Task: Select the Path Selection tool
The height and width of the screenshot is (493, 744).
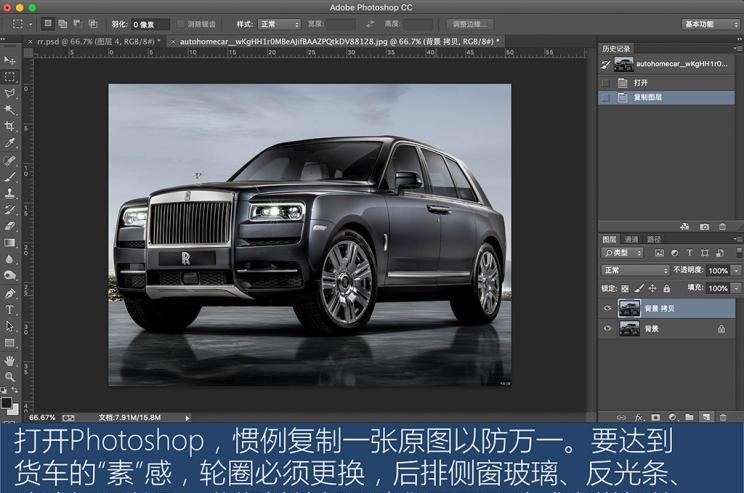Action: (9, 326)
